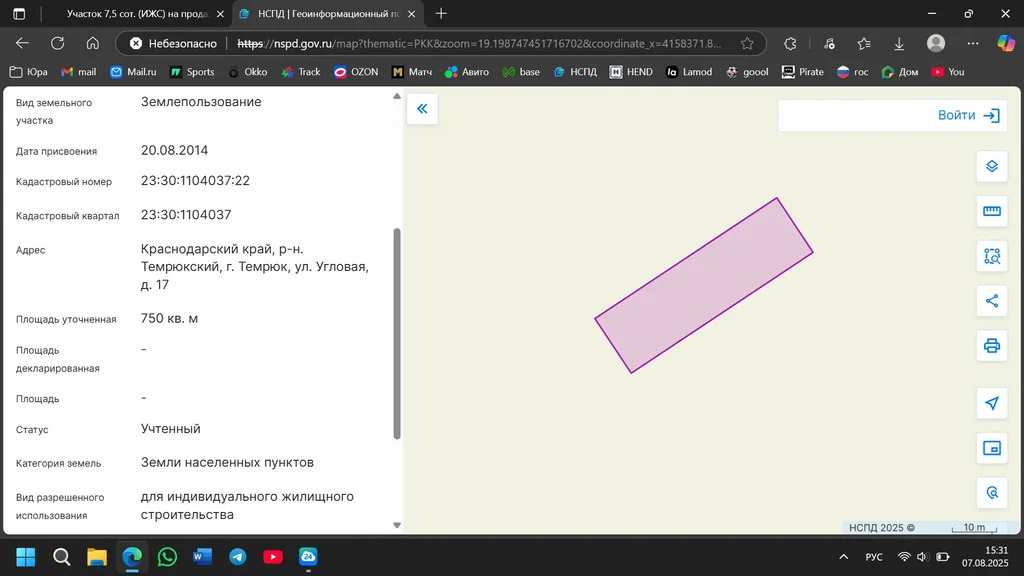Open the overview mini-map icon

click(x=991, y=448)
